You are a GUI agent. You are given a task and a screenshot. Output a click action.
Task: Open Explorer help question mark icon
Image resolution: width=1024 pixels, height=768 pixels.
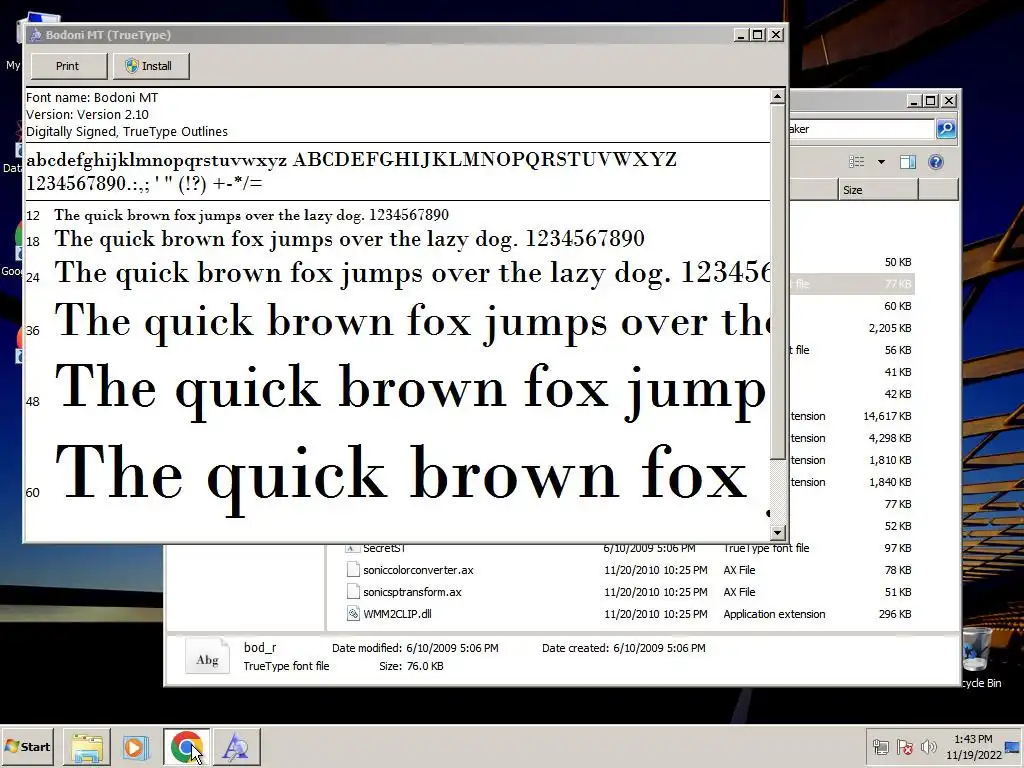936,162
